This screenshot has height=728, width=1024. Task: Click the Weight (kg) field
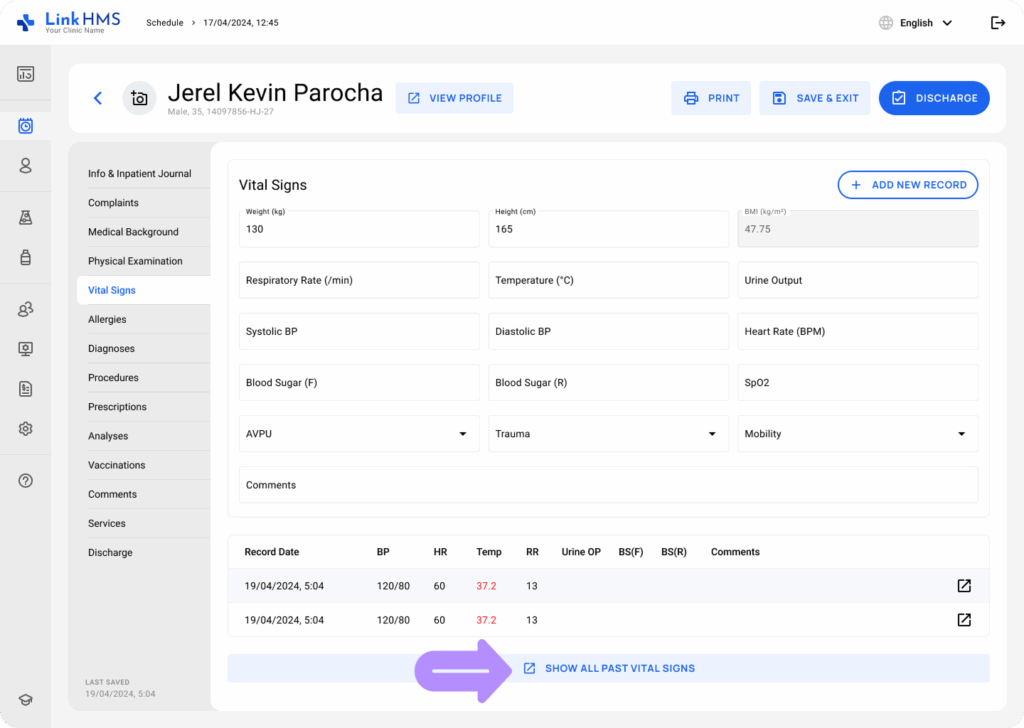coord(359,229)
